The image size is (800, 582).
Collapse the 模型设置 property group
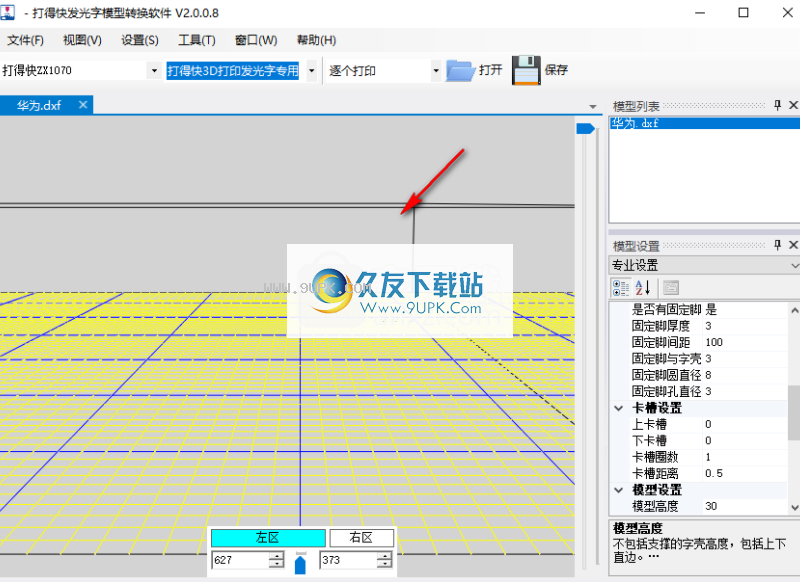[x=619, y=490]
